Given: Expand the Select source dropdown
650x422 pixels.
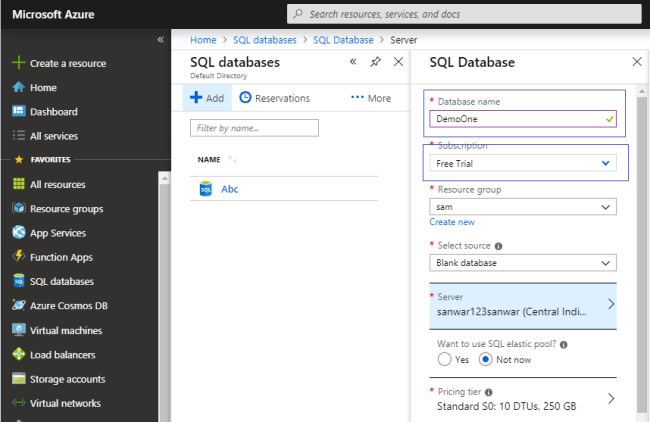Looking at the screenshot, I should coord(523,263).
